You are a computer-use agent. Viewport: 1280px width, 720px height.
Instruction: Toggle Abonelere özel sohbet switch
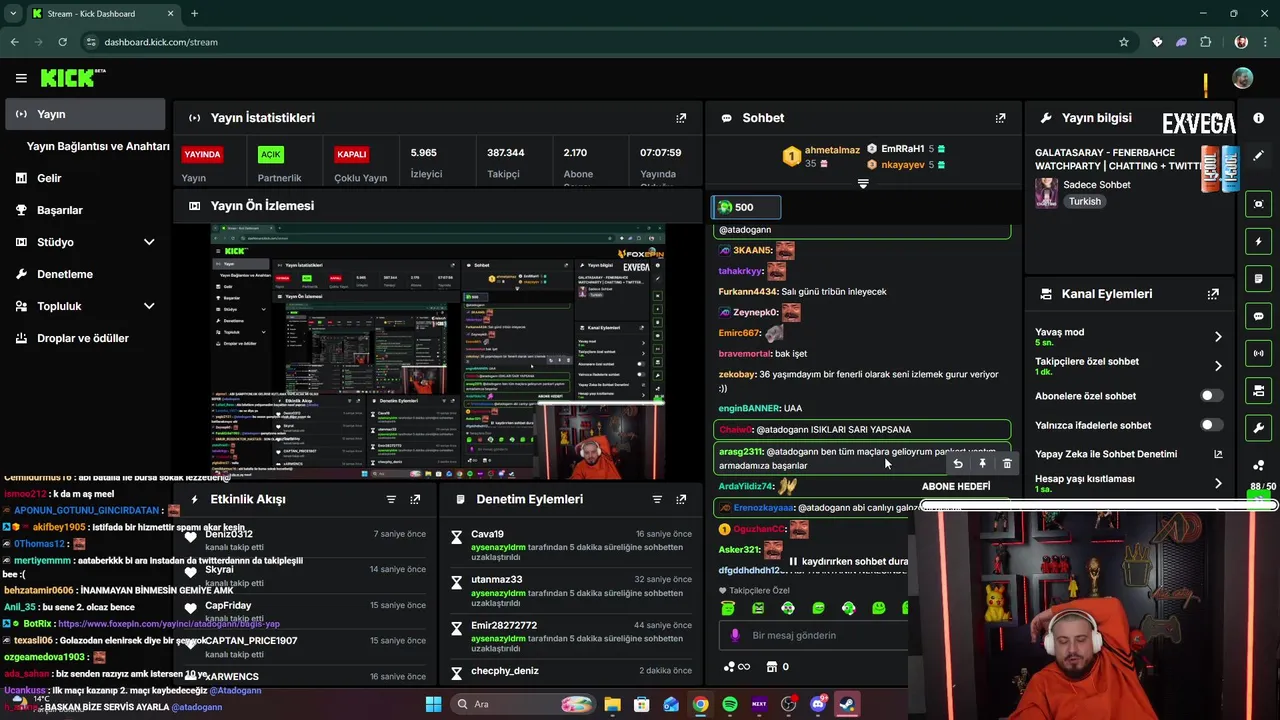(1211, 396)
